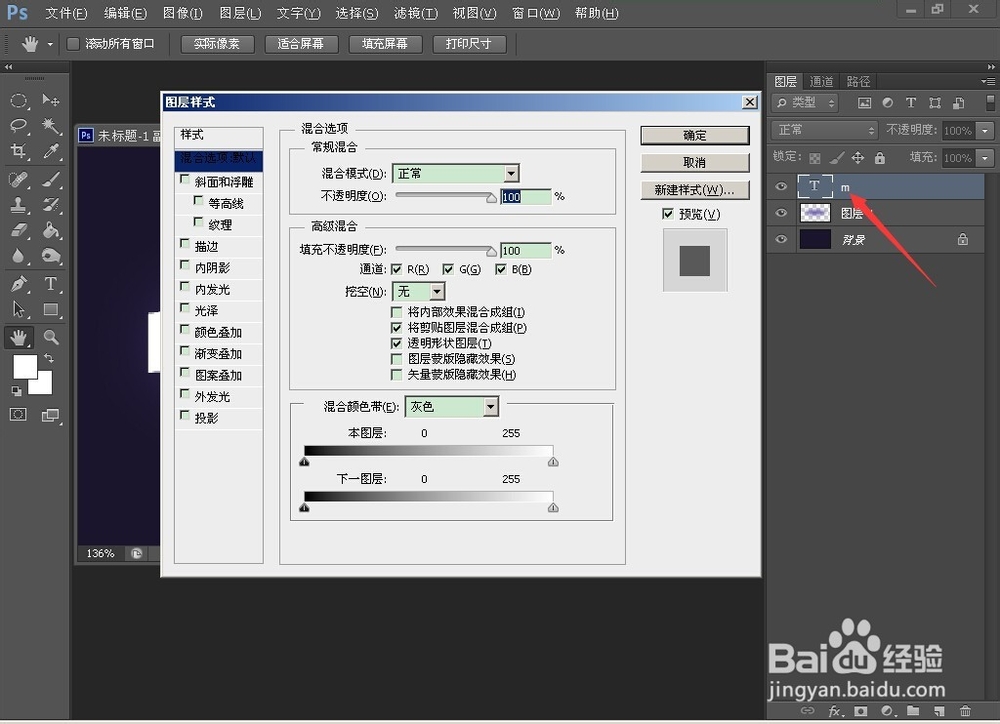Select the History Brush tool
This screenshot has width=1000, height=724.
[x=50, y=205]
